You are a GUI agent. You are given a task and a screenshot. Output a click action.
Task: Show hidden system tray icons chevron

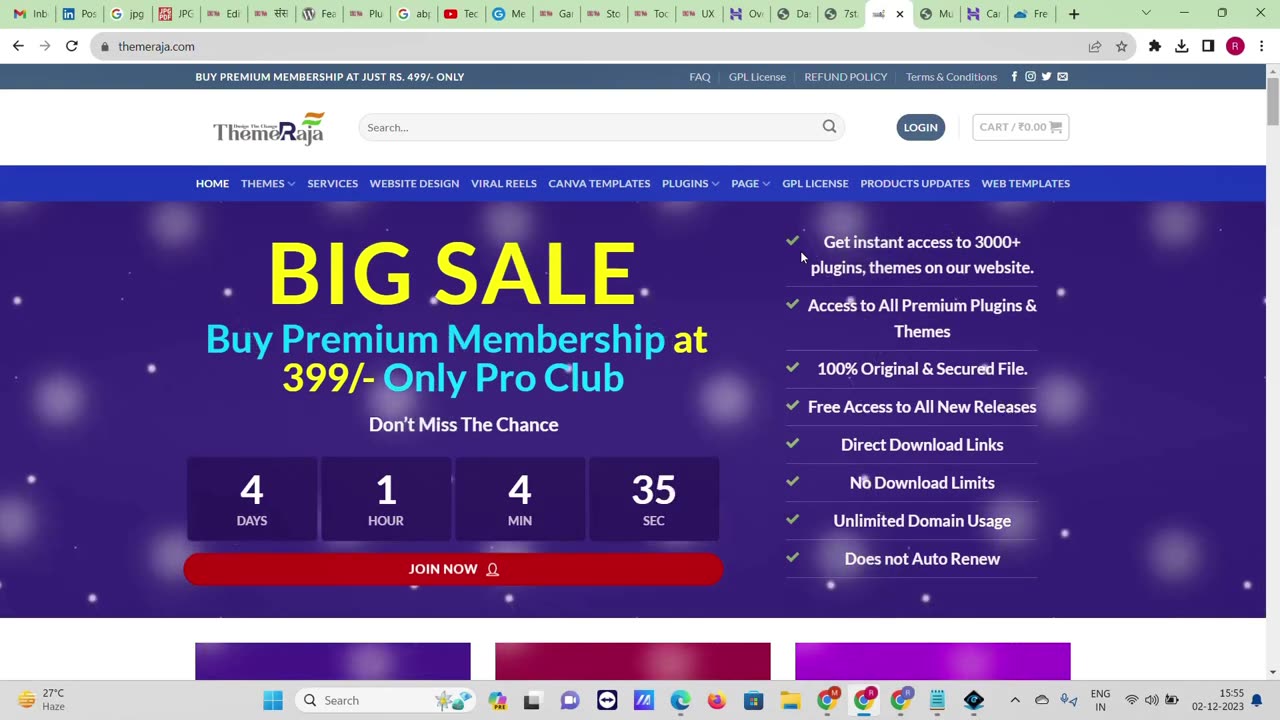(1014, 700)
